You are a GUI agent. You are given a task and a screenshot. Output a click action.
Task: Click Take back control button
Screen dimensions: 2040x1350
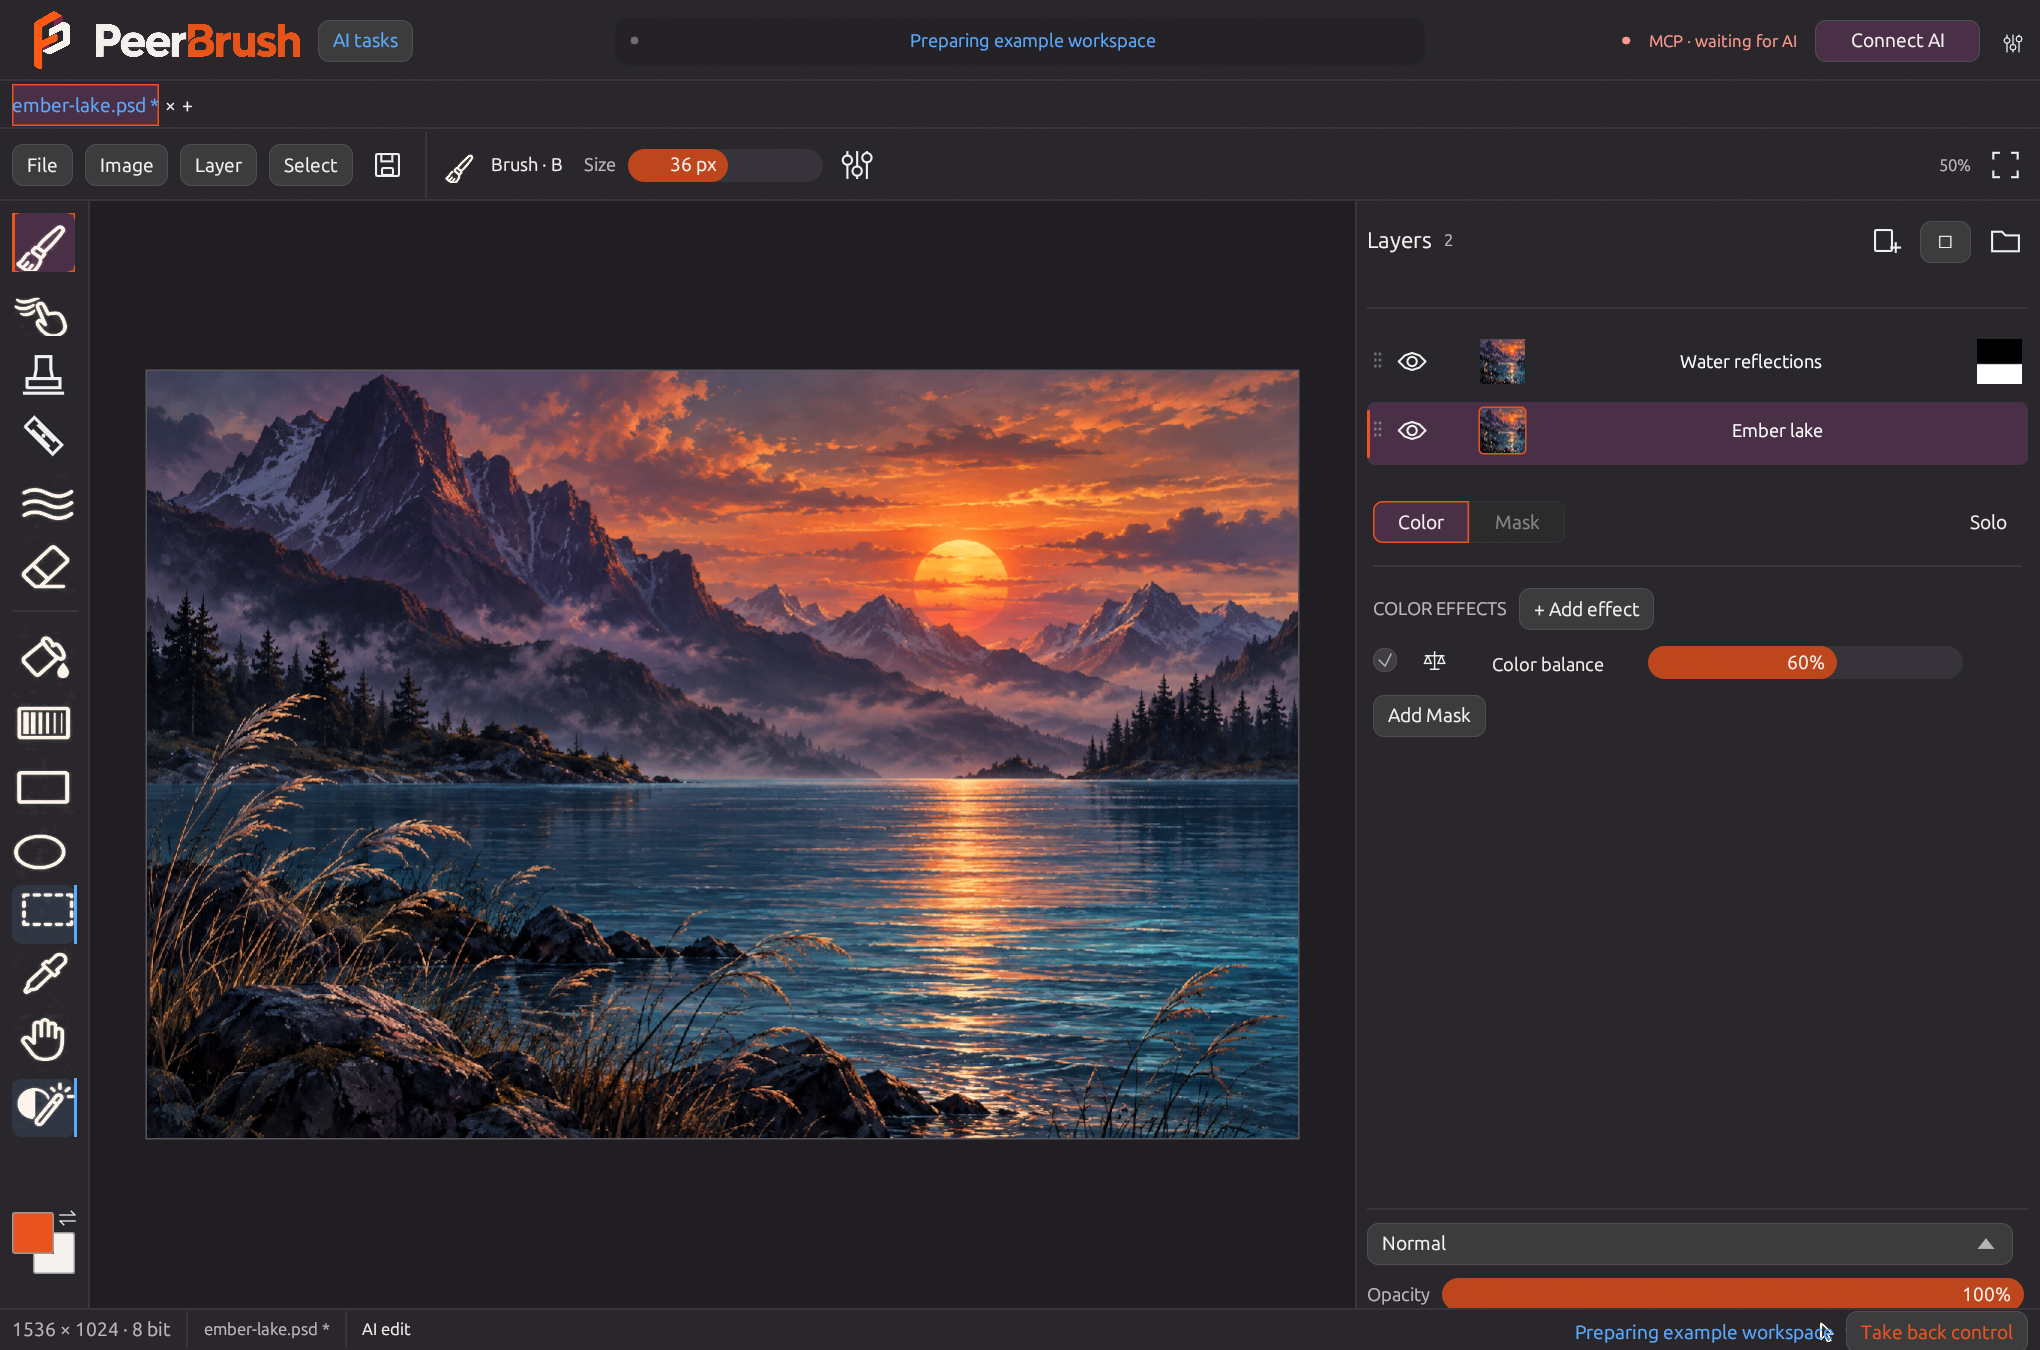[1936, 1332]
